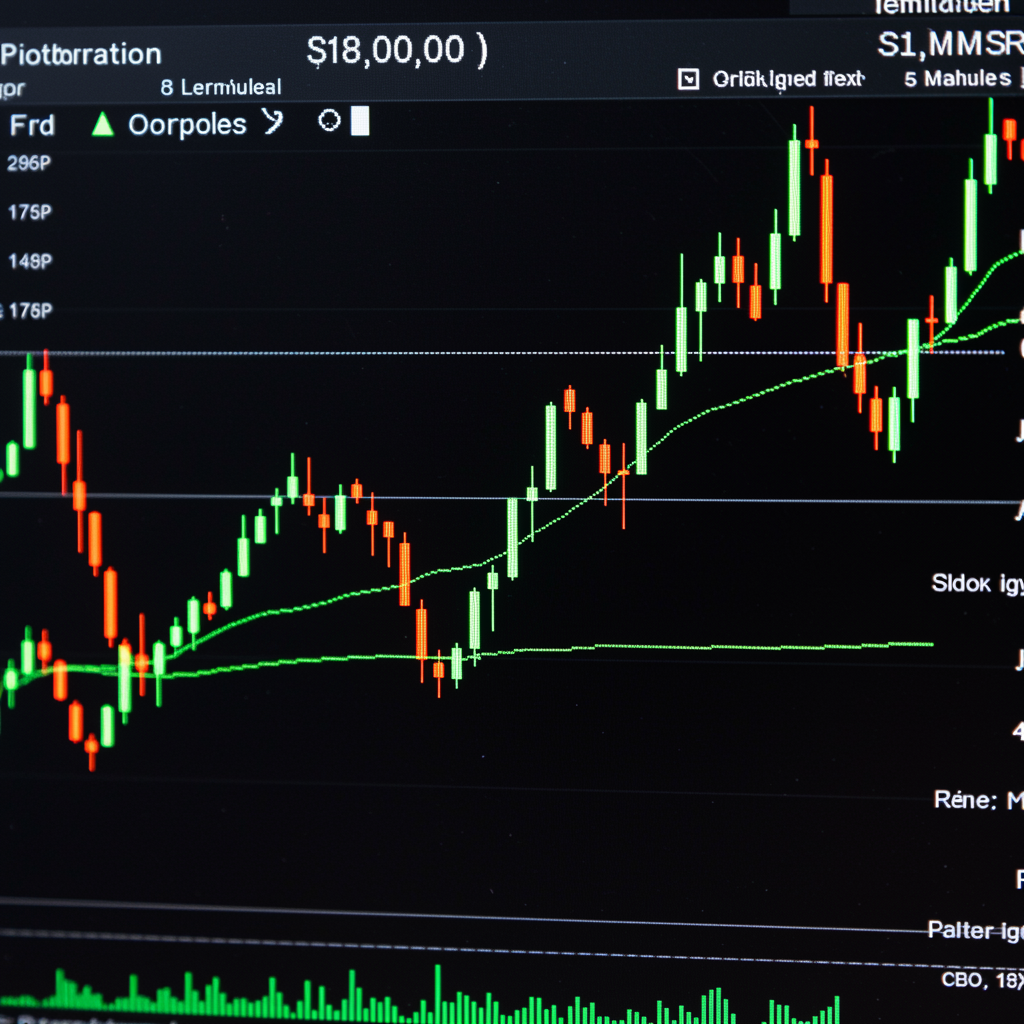Click the Orlokigied flext label
The image size is (1024, 1024).
tap(788, 79)
